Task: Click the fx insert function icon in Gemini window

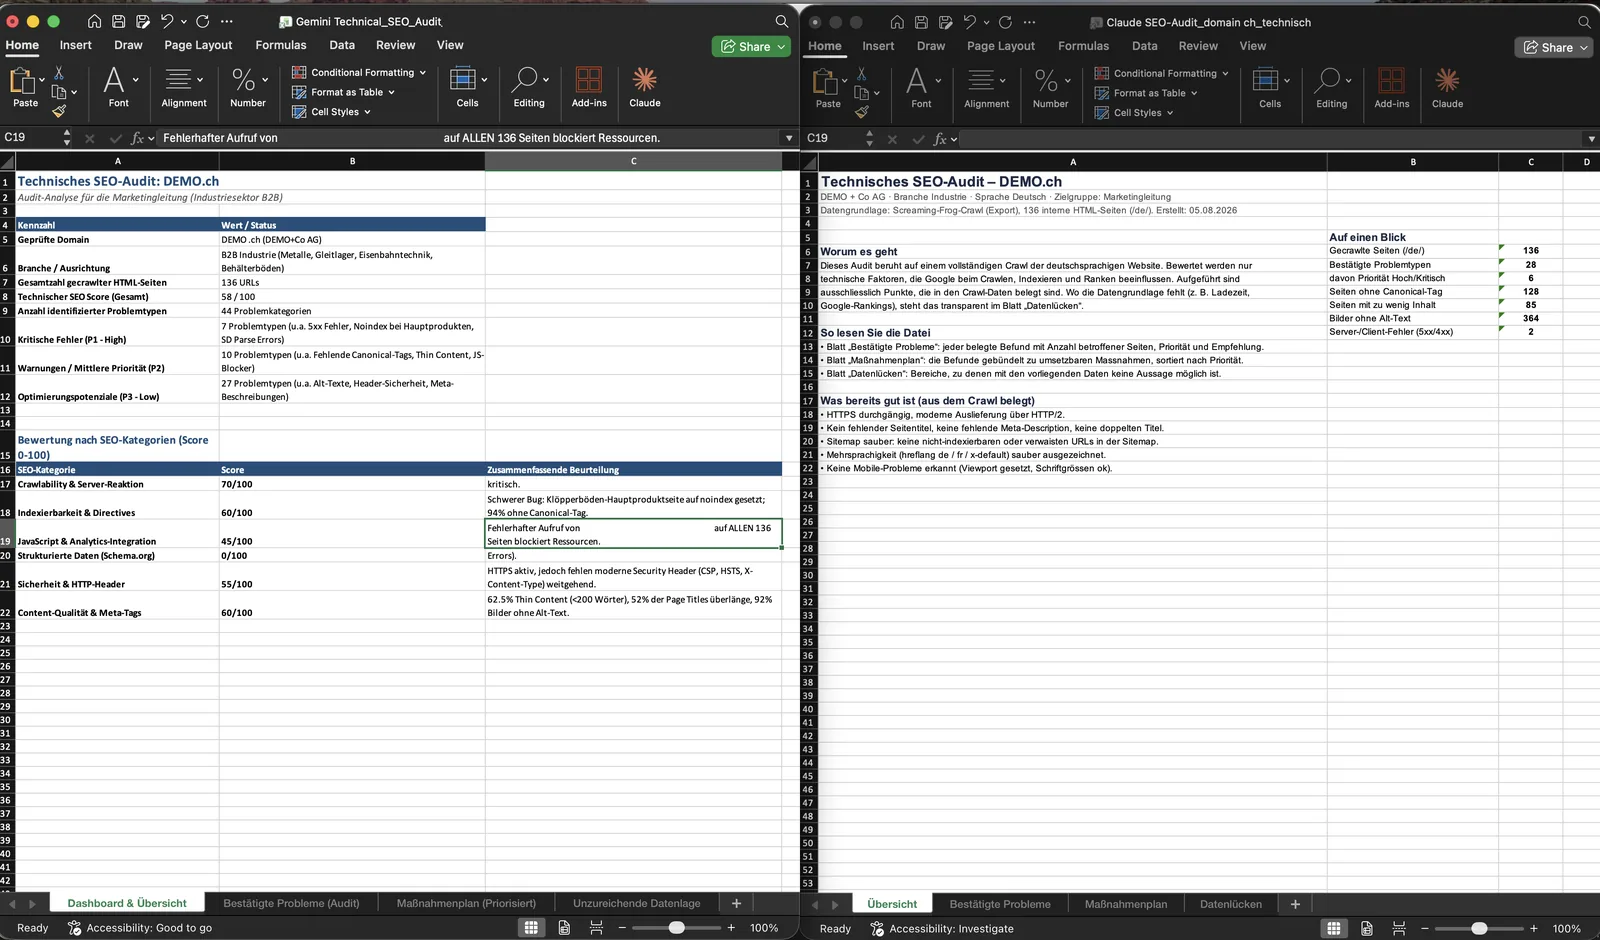Action: (x=137, y=138)
